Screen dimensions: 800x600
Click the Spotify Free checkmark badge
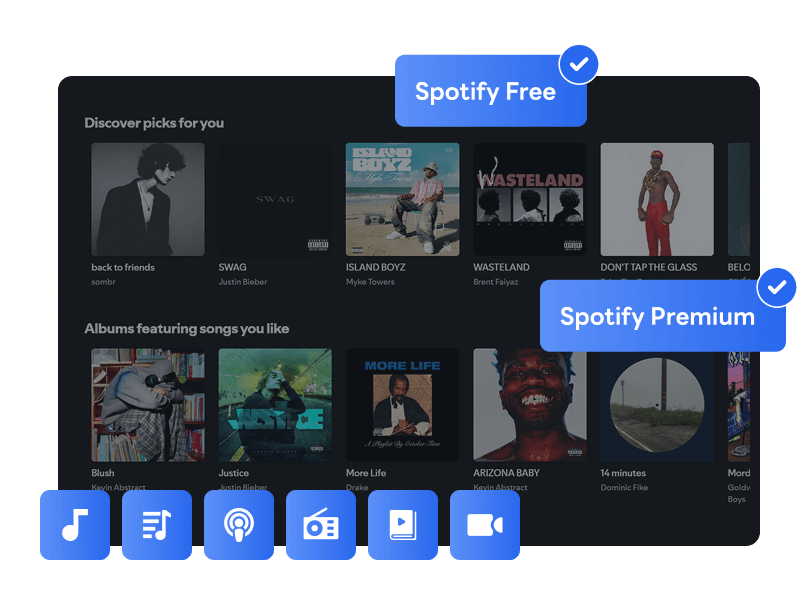pyautogui.click(x=579, y=64)
